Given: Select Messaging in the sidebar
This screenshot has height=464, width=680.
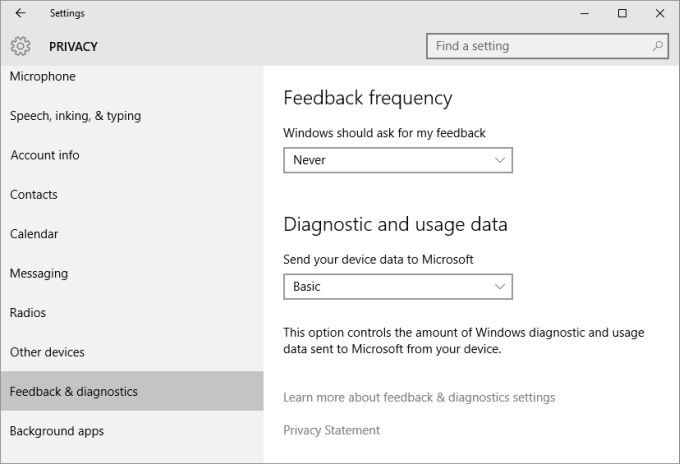Looking at the screenshot, I should click(x=132, y=274).
